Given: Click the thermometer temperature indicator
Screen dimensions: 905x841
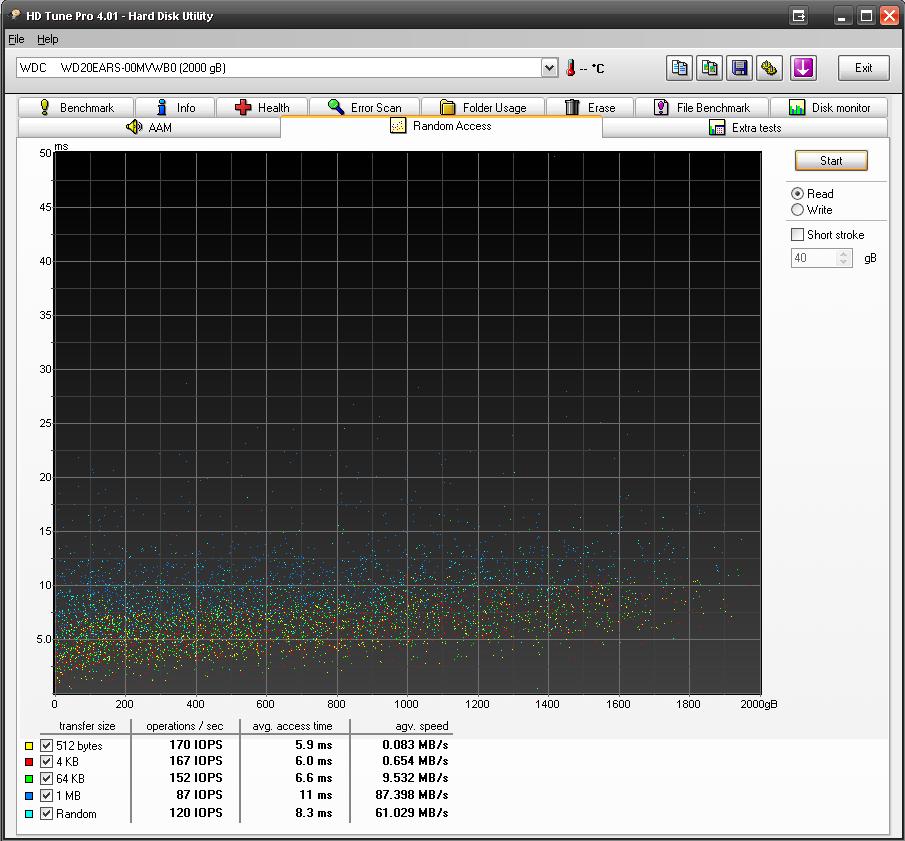Looking at the screenshot, I should [x=571, y=68].
